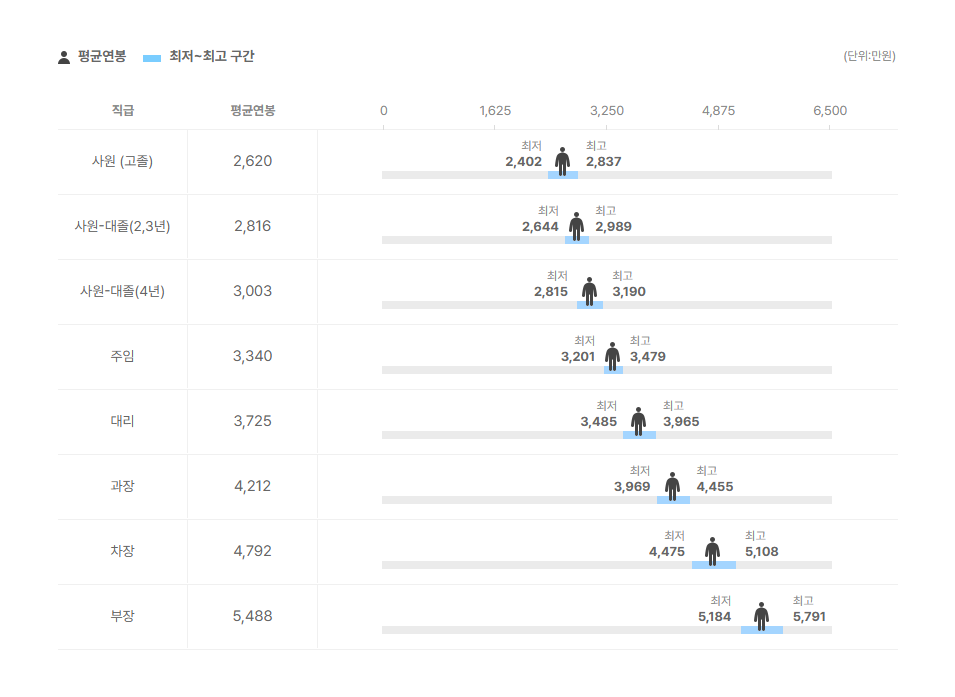Image resolution: width=955 pixels, height=697 pixels.
Task: Click the 대리 position label
Action: [123, 421]
